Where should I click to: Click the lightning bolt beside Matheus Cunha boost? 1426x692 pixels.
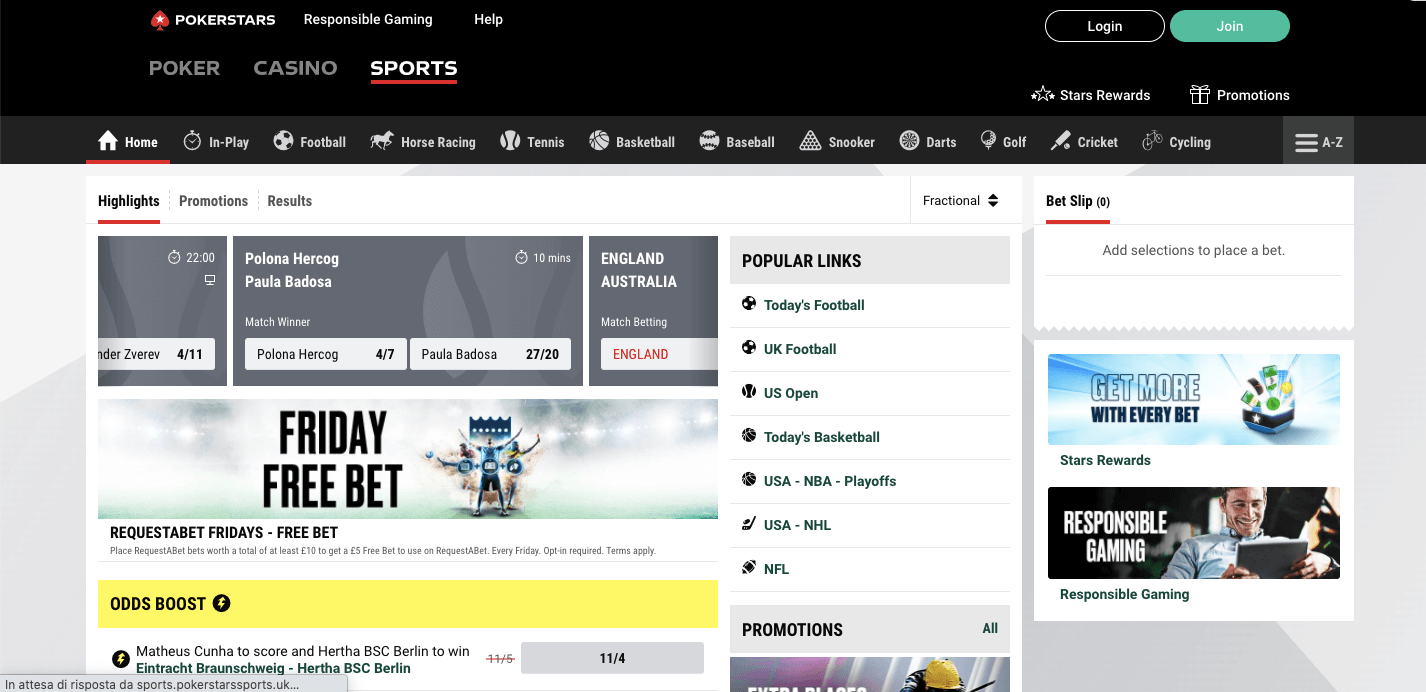point(120,659)
